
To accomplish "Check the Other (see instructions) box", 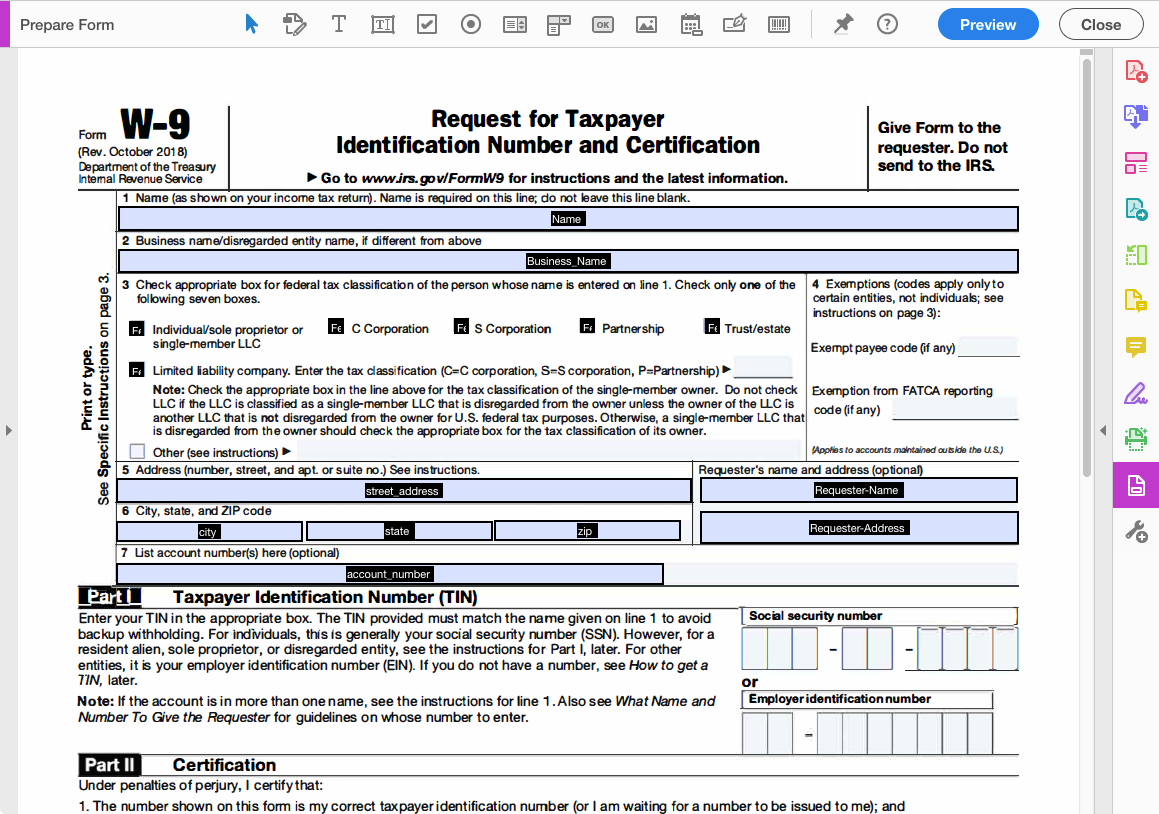I will click(137, 451).
